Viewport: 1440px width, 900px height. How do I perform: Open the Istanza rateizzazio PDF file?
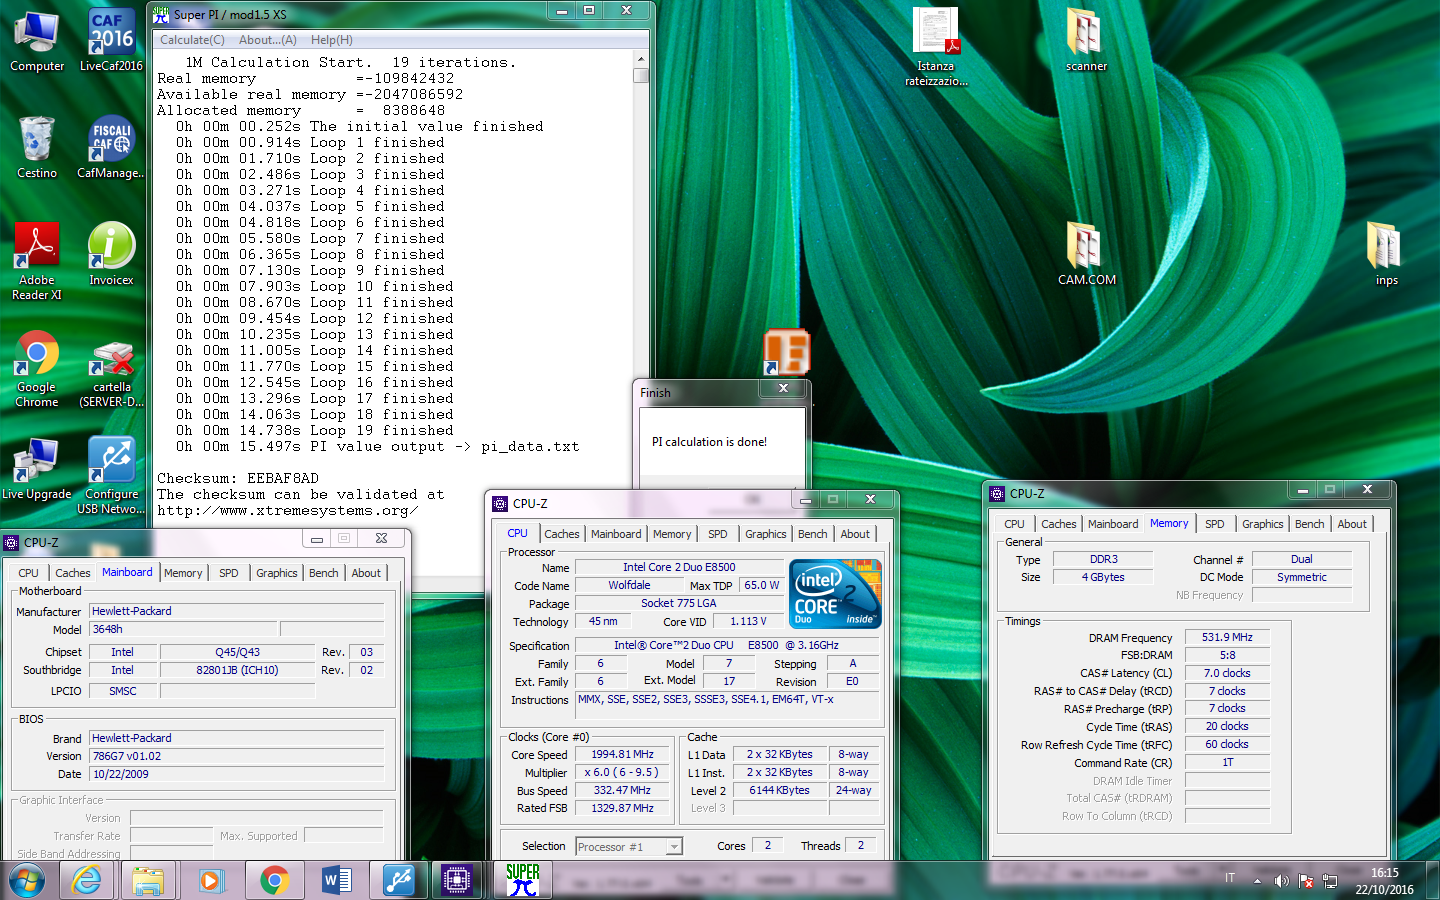pyautogui.click(x=936, y=47)
